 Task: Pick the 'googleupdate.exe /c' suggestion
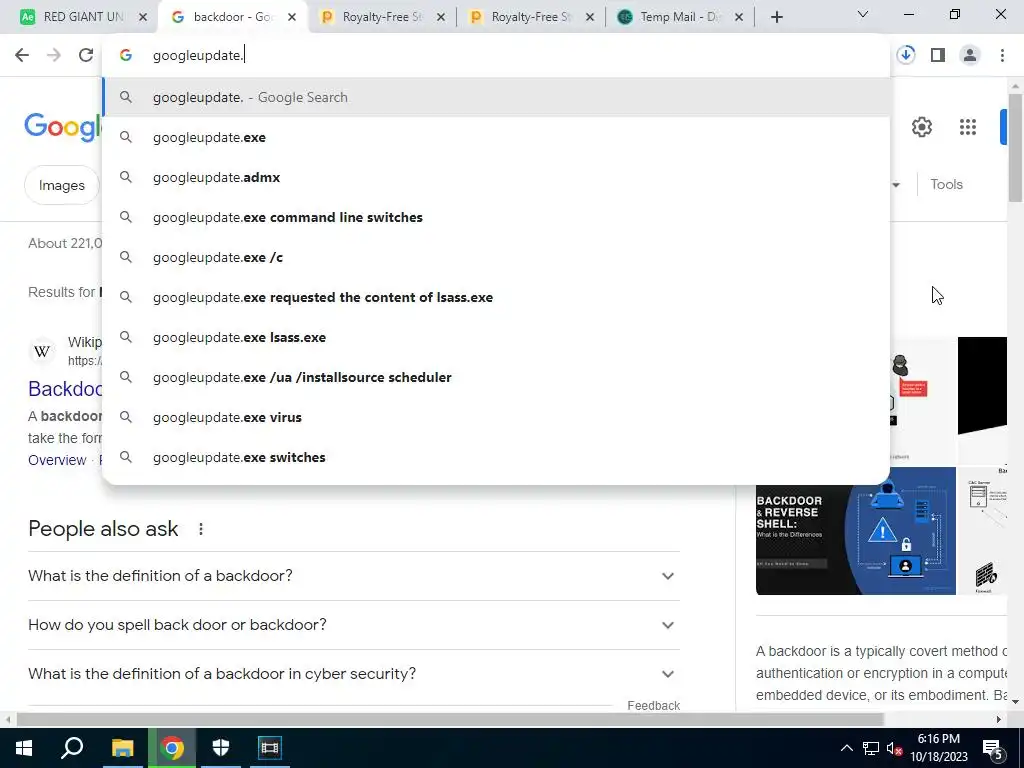click(496, 257)
